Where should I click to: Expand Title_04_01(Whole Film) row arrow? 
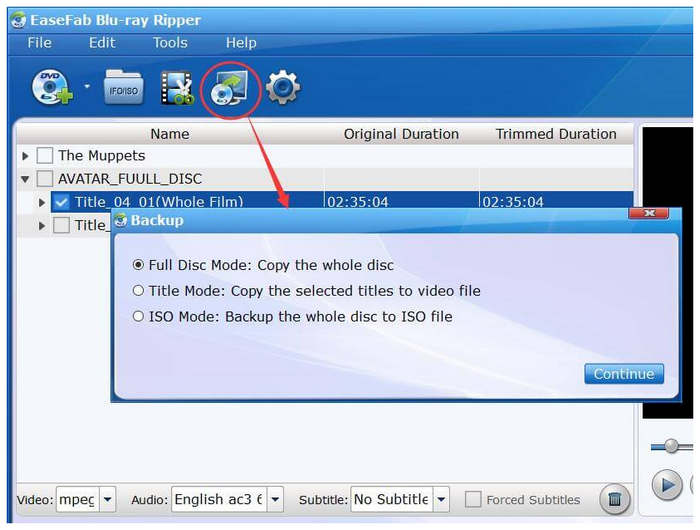click(42, 202)
